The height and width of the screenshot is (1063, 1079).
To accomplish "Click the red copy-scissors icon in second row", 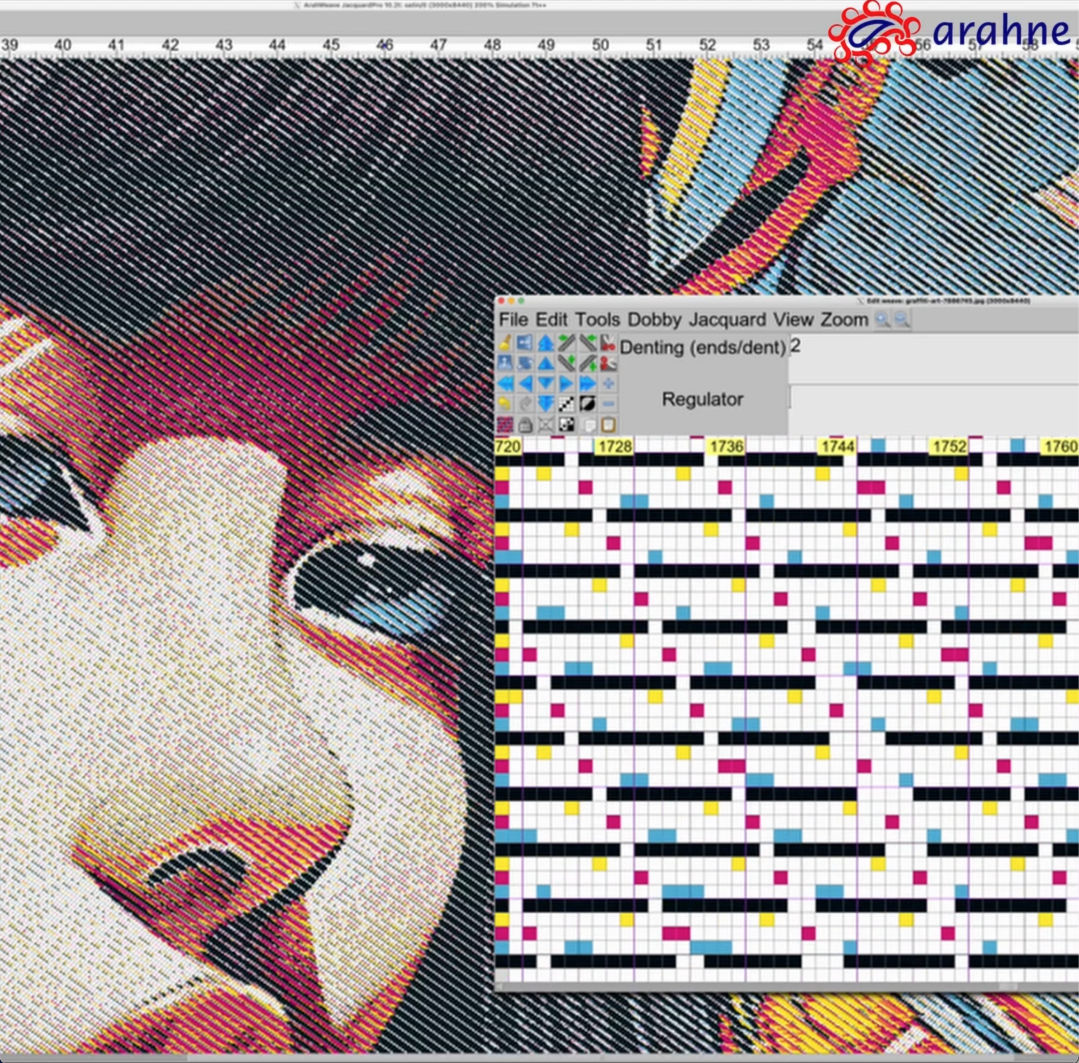I will pos(608,363).
